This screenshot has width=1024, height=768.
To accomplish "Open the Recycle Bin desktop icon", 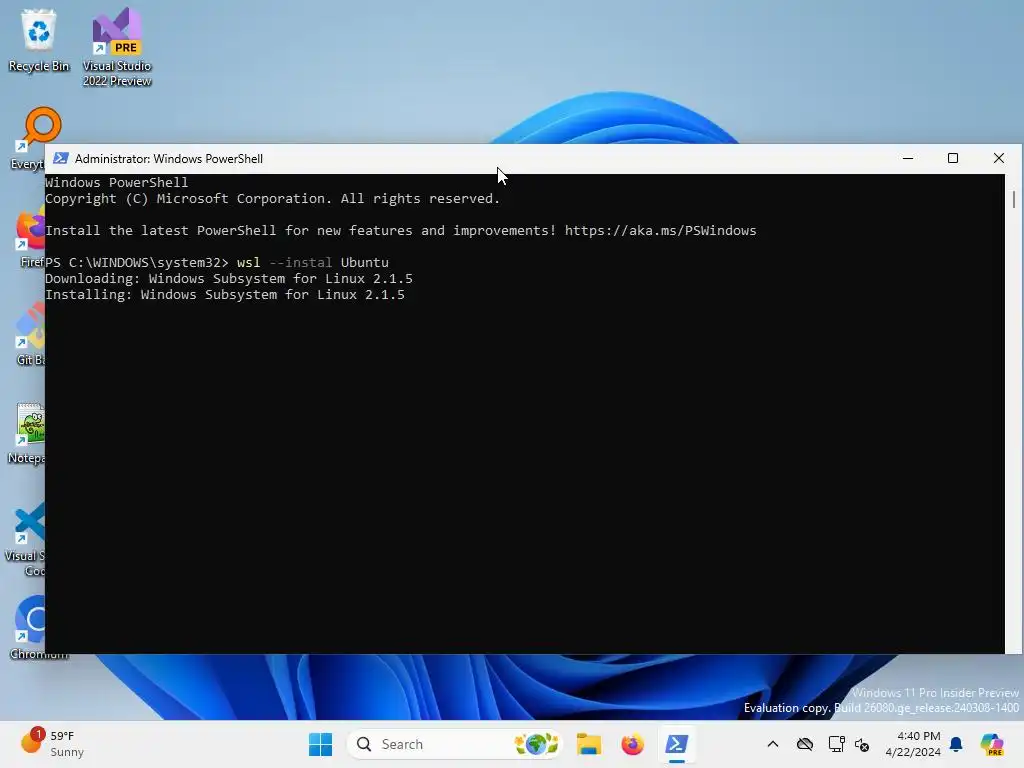I will tap(39, 40).
